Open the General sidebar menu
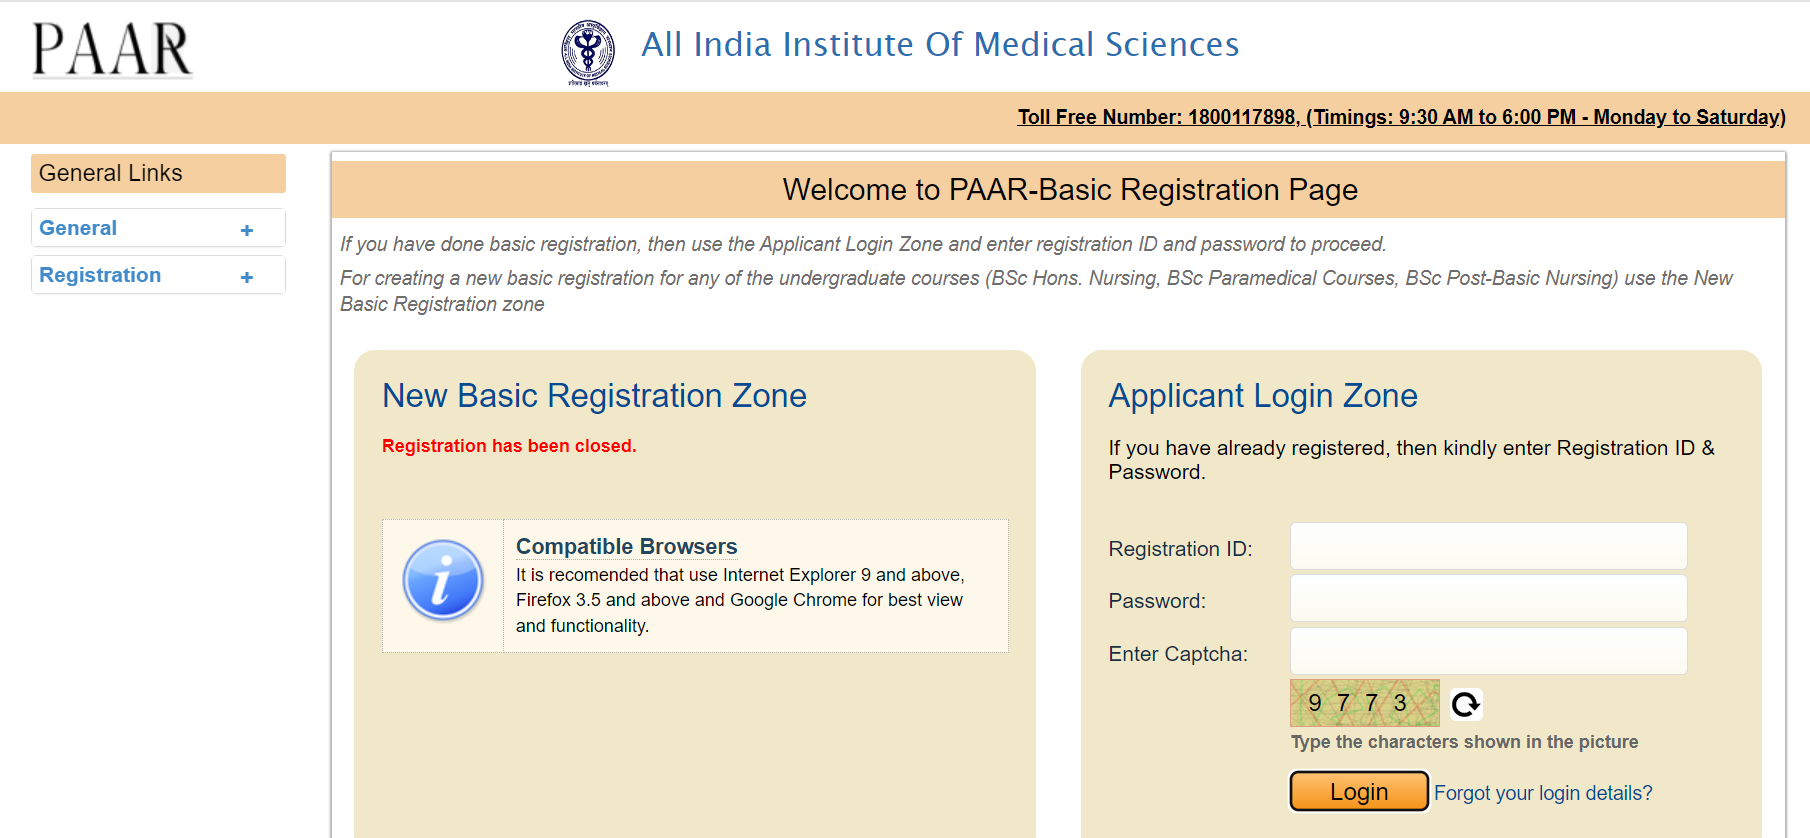Image resolution: width=1810 pixels, height=838 pixels. 158,228
